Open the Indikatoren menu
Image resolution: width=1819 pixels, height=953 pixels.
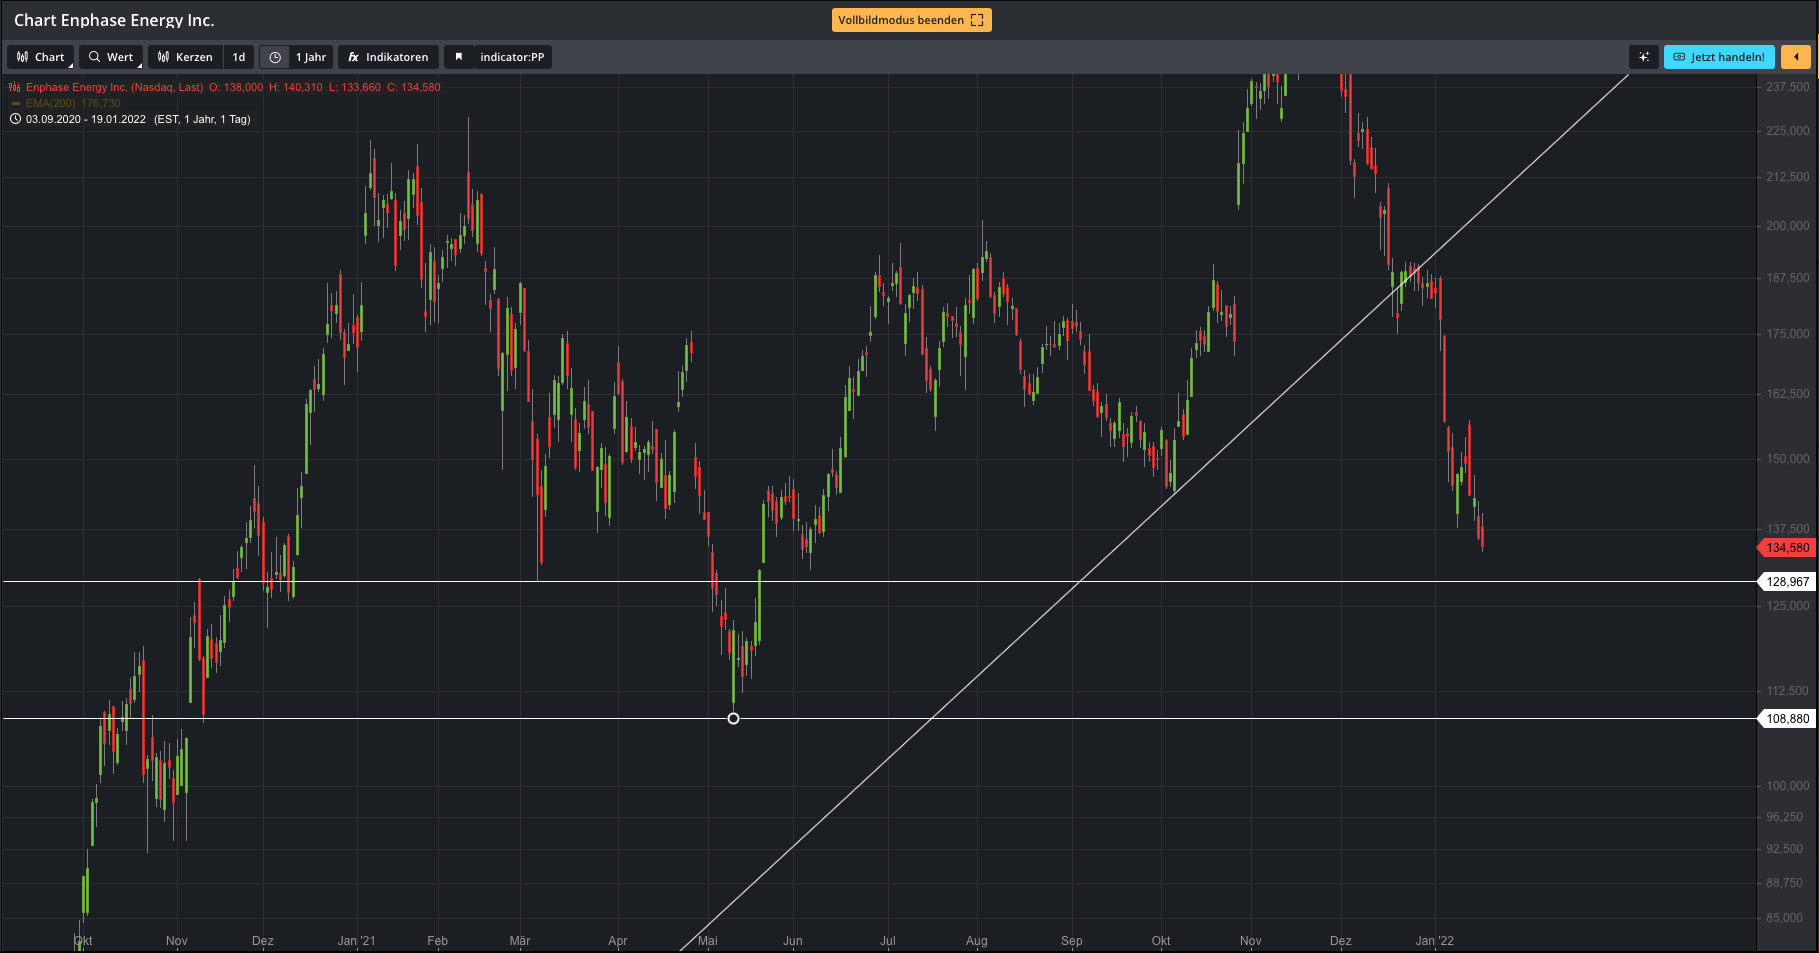pyautogui.click(x=388, y=57)
